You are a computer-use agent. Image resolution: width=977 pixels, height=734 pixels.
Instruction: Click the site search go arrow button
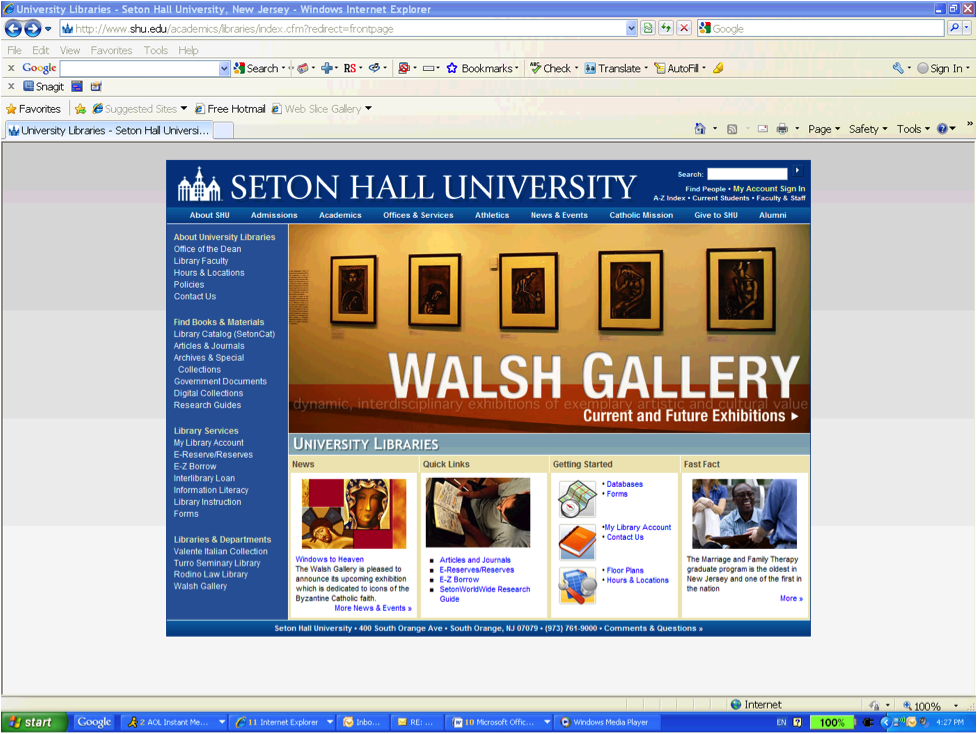coord(797,171)
